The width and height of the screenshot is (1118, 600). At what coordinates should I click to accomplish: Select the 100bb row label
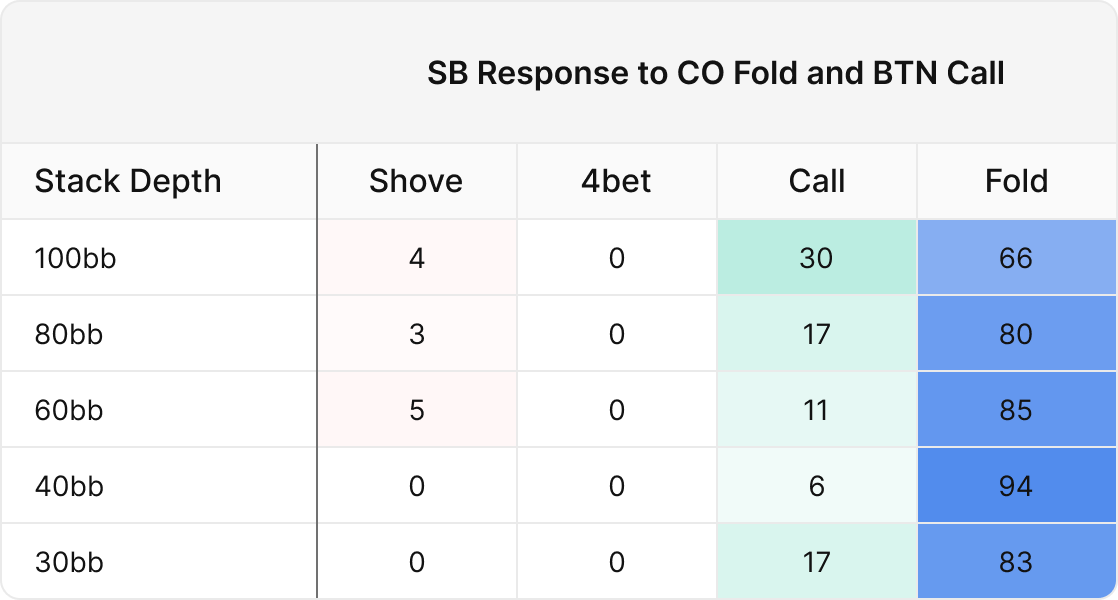tap(75, 258)
